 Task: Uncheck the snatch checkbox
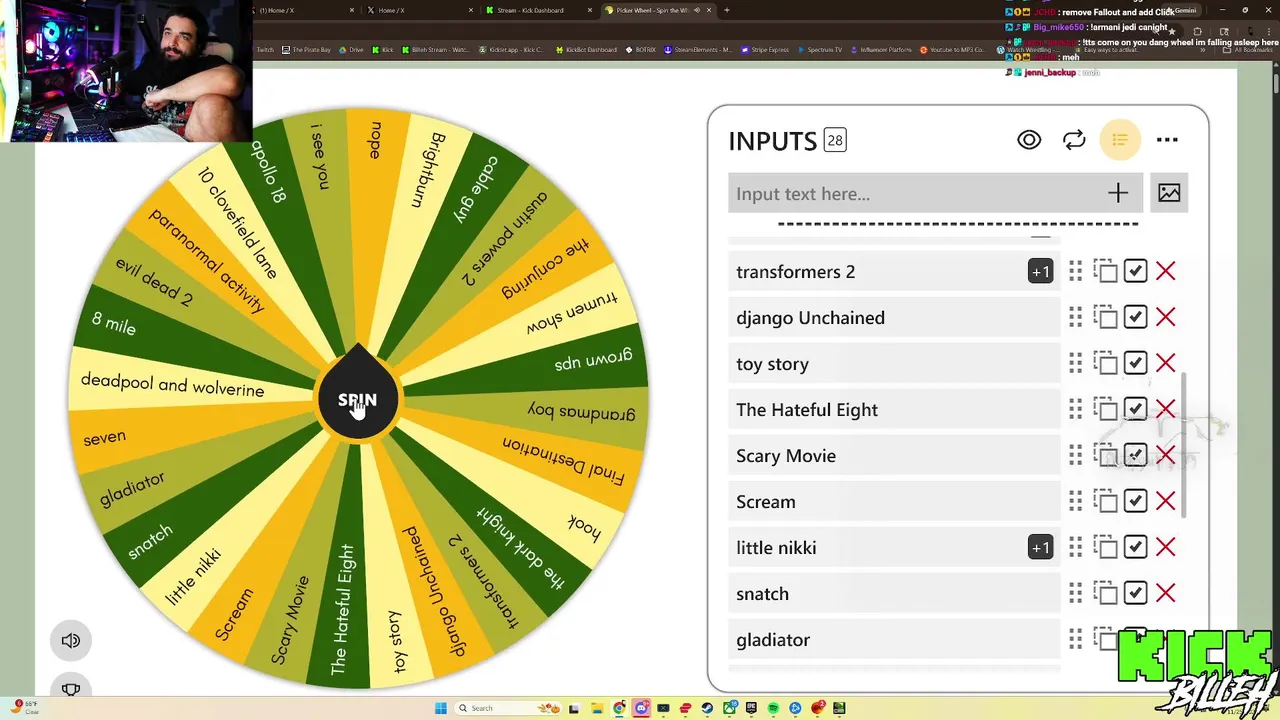click(x=1135, y=593)
